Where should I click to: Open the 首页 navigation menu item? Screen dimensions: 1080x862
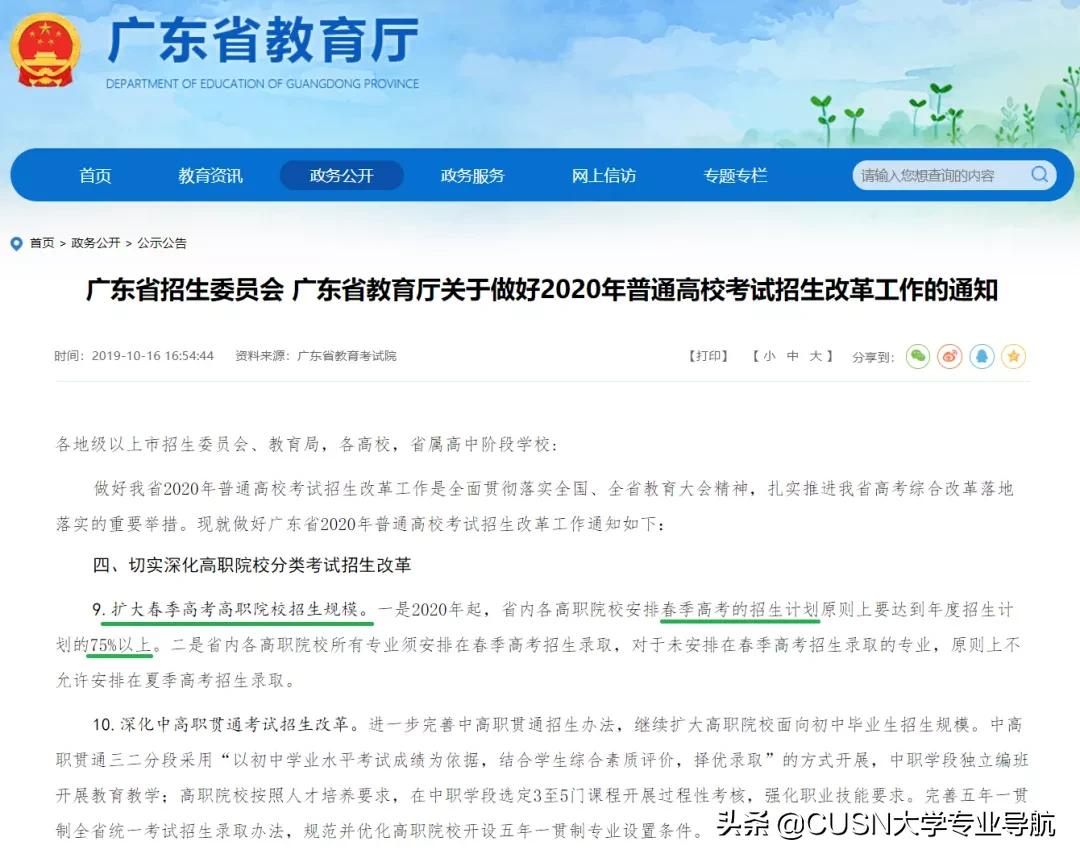[95, 175]
